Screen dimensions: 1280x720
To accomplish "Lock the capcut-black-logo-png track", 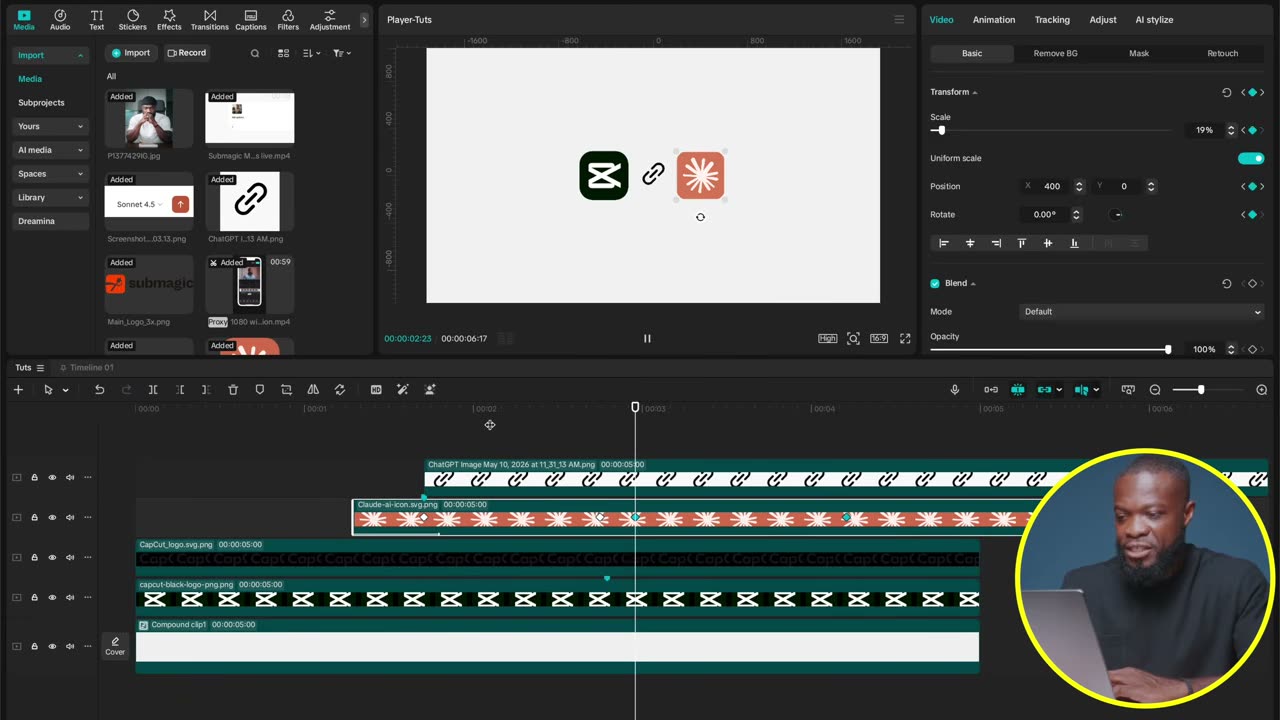I will [34, 598].
